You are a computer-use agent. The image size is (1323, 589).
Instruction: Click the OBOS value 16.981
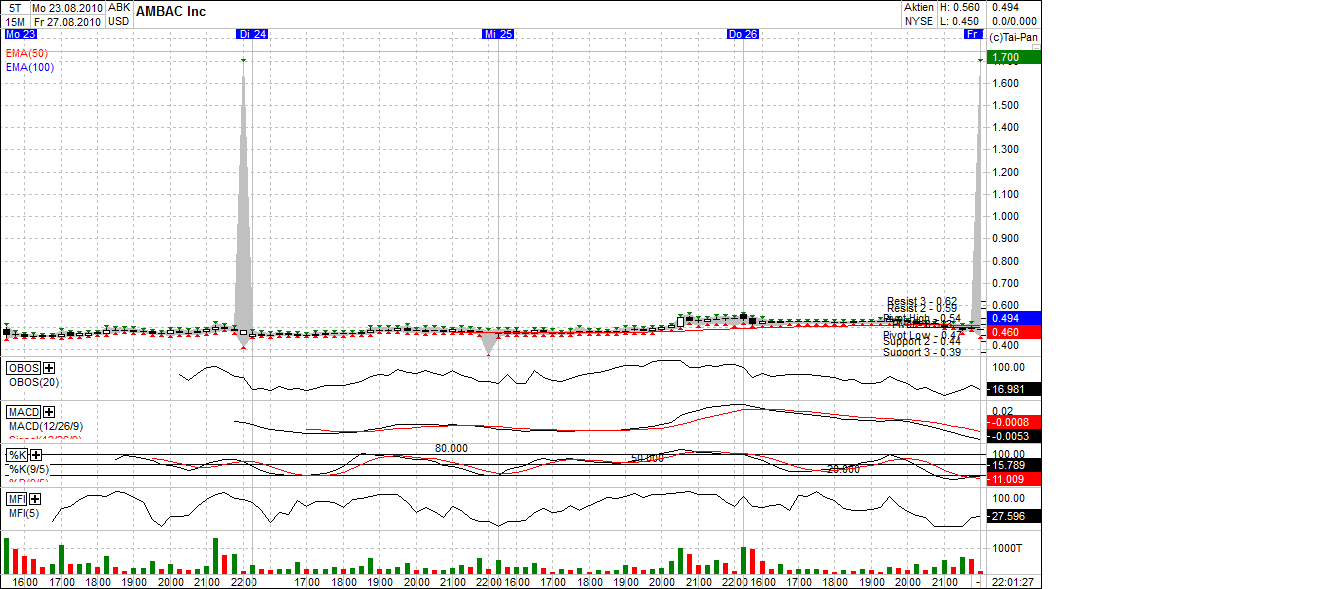(x=1015, y=389)
